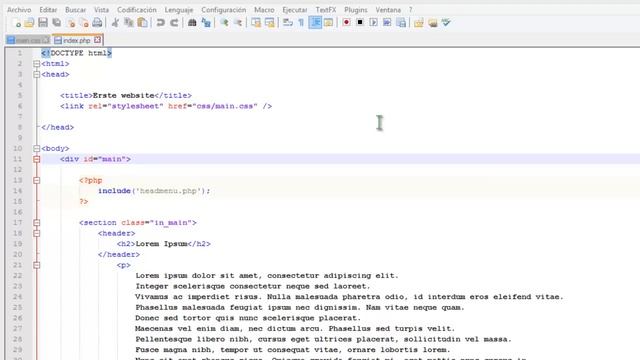
Task: Collapse the div main fold marker
Action: pos(36,159)
